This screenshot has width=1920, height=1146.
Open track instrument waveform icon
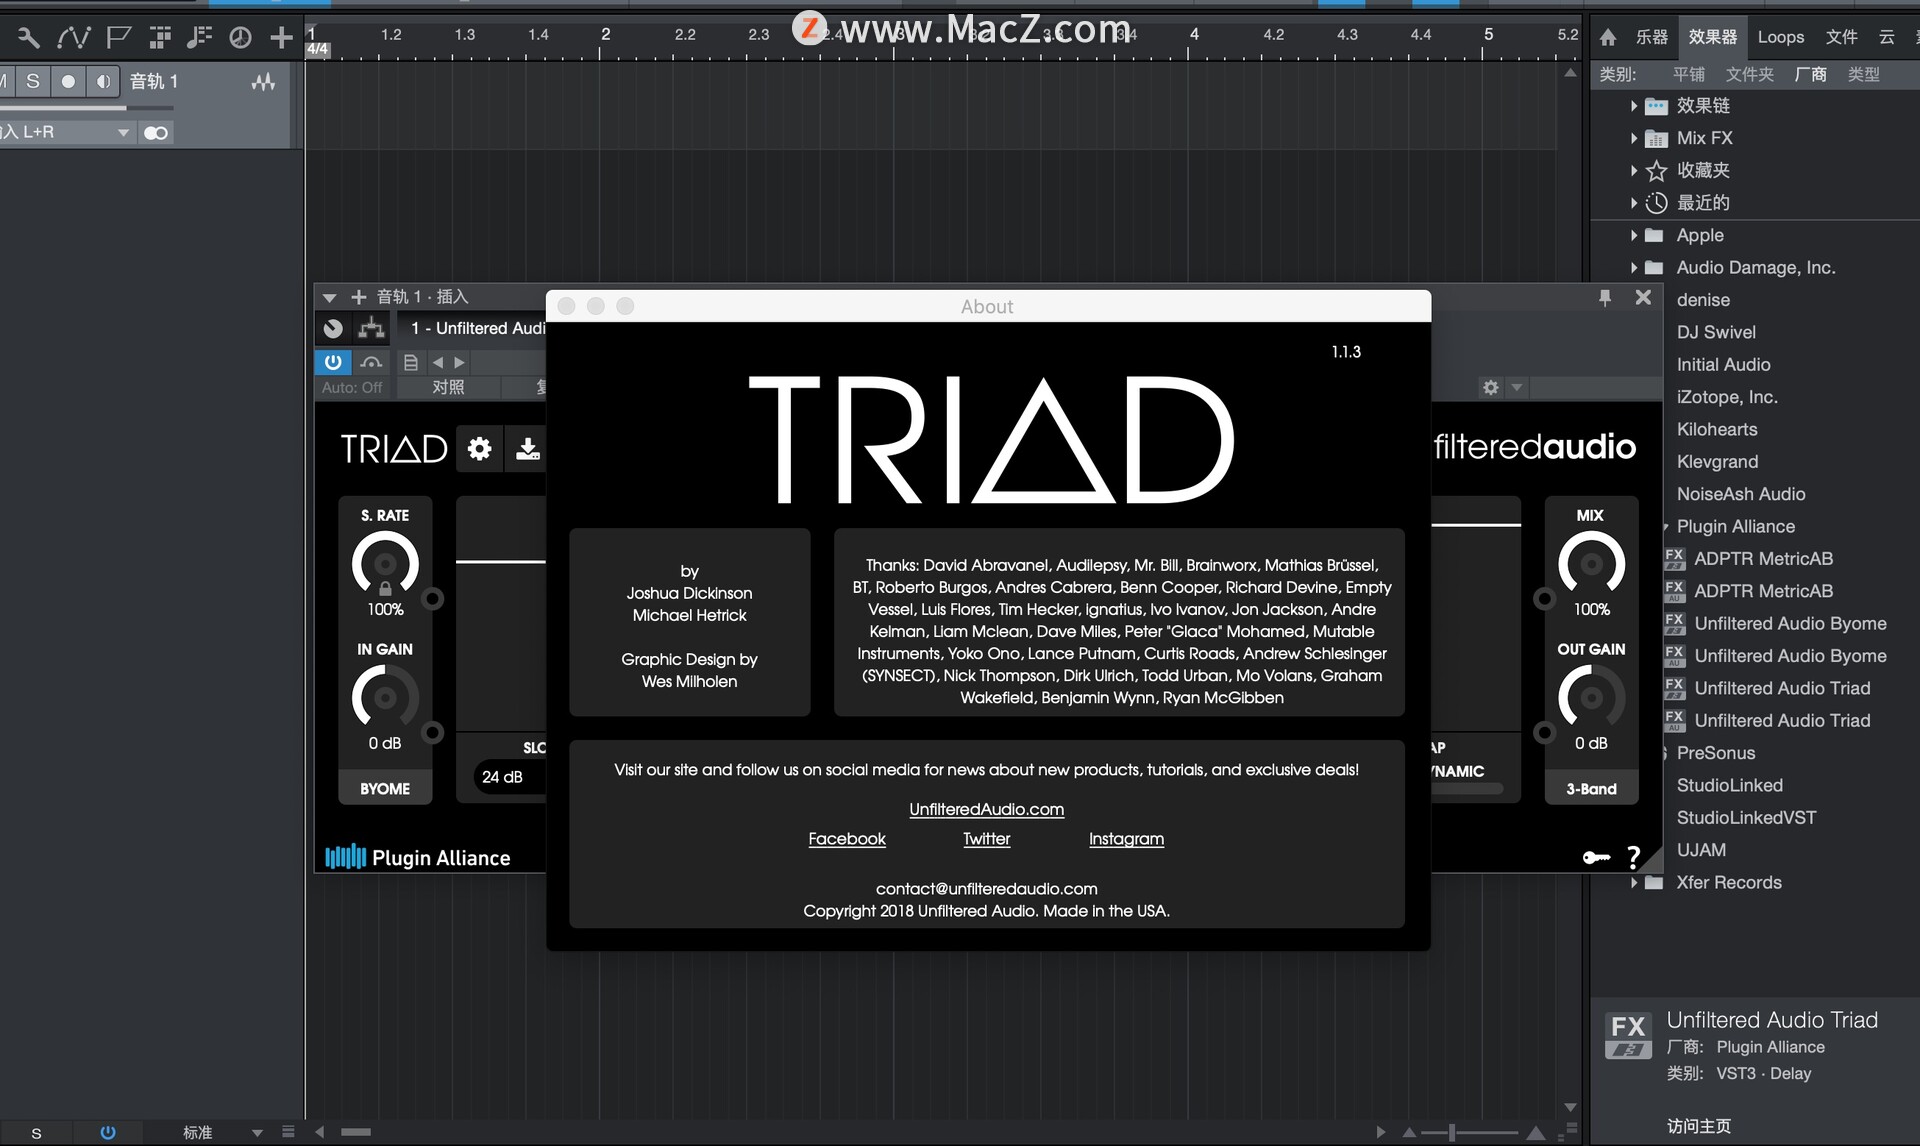click(263, 82)
